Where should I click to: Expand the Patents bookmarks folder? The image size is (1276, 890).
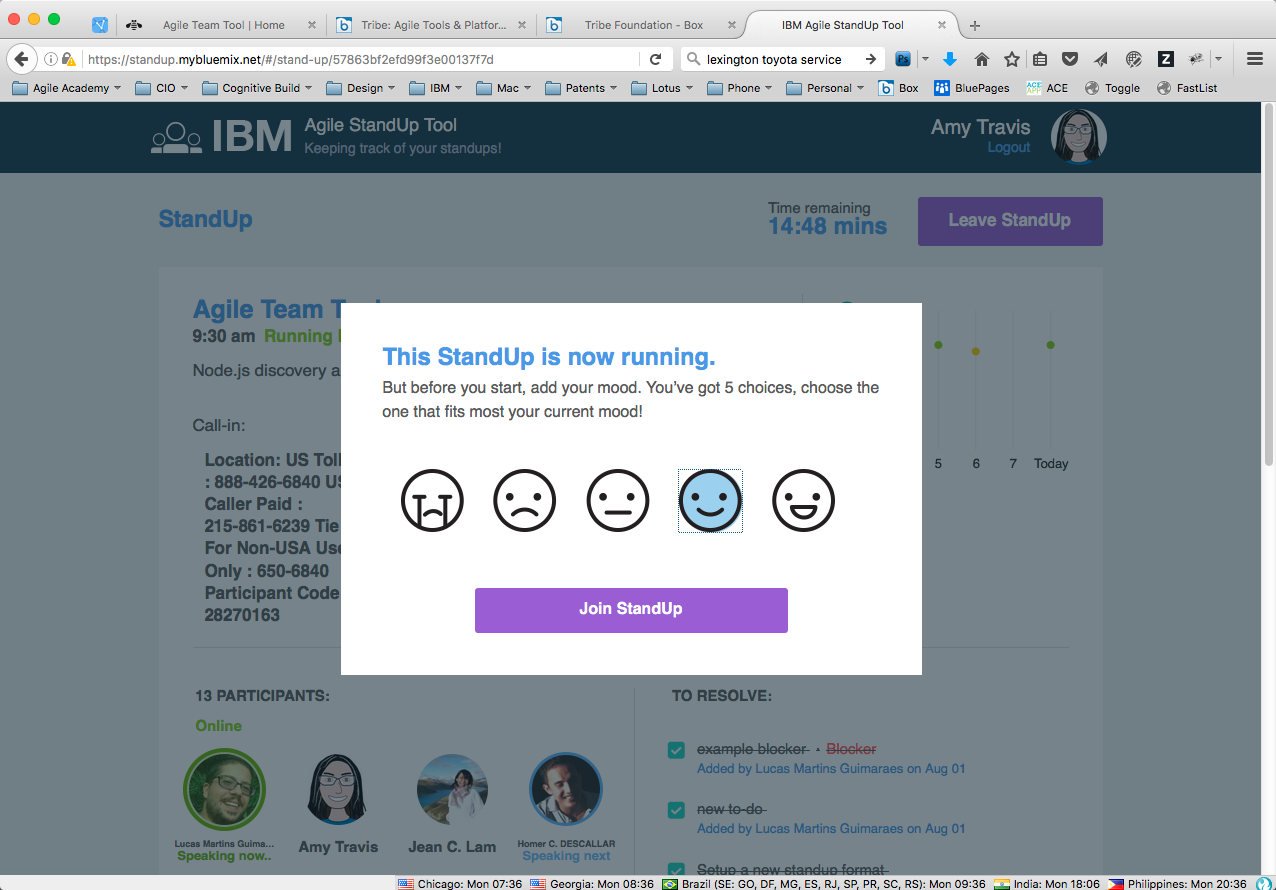tap(581, 88)
